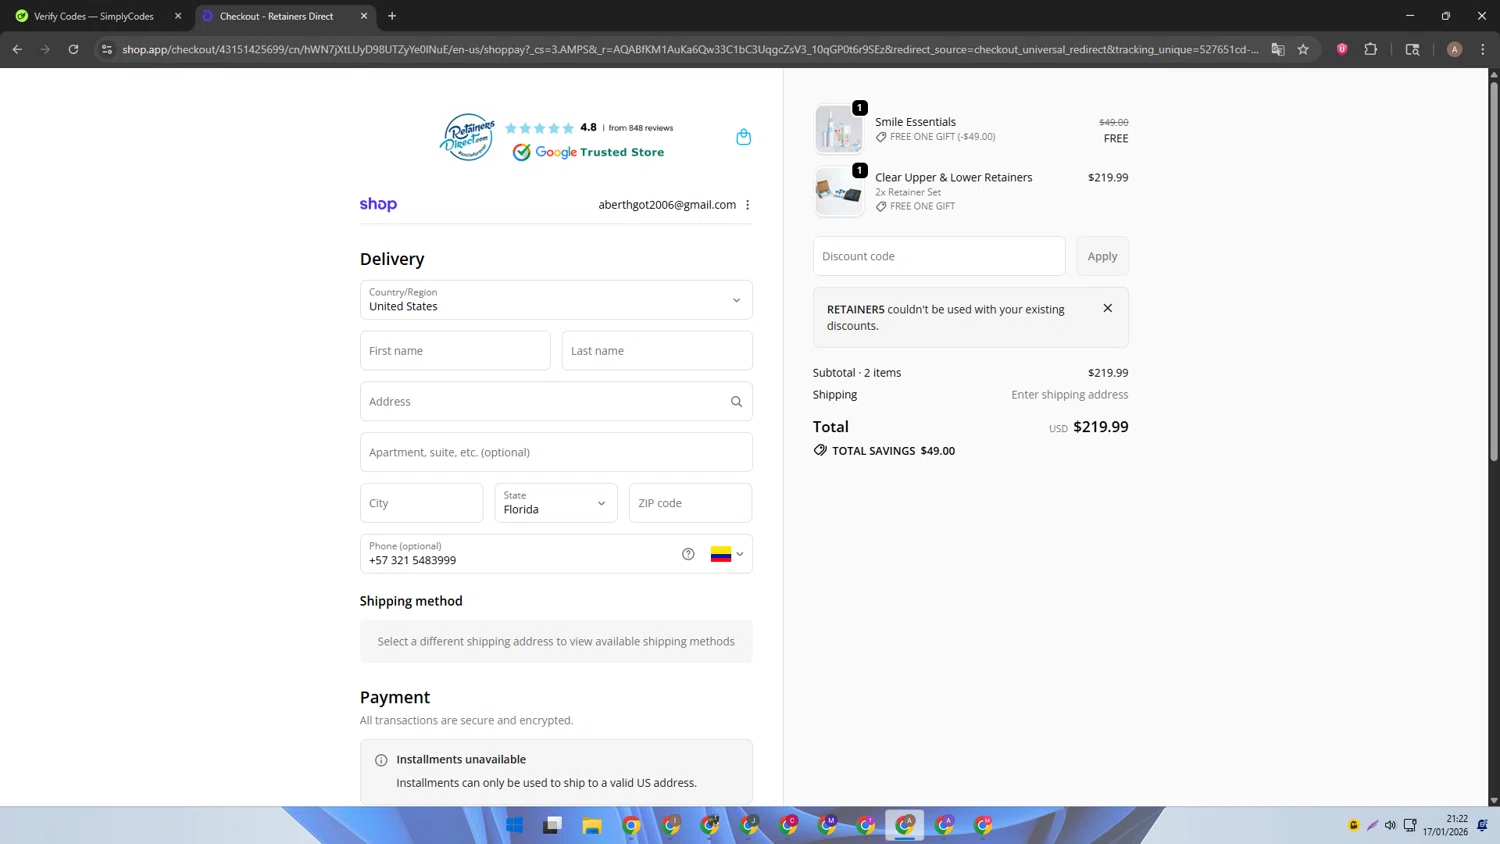Viewport: 1500px width, 844px height.
Task: Click the translate page icon
Action: (x=1277, y=49)
